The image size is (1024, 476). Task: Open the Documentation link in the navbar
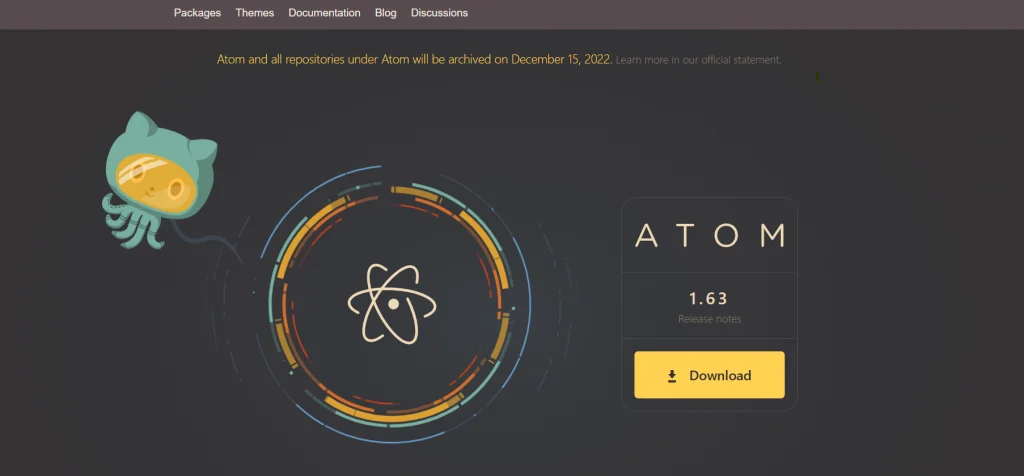(324, 13)
